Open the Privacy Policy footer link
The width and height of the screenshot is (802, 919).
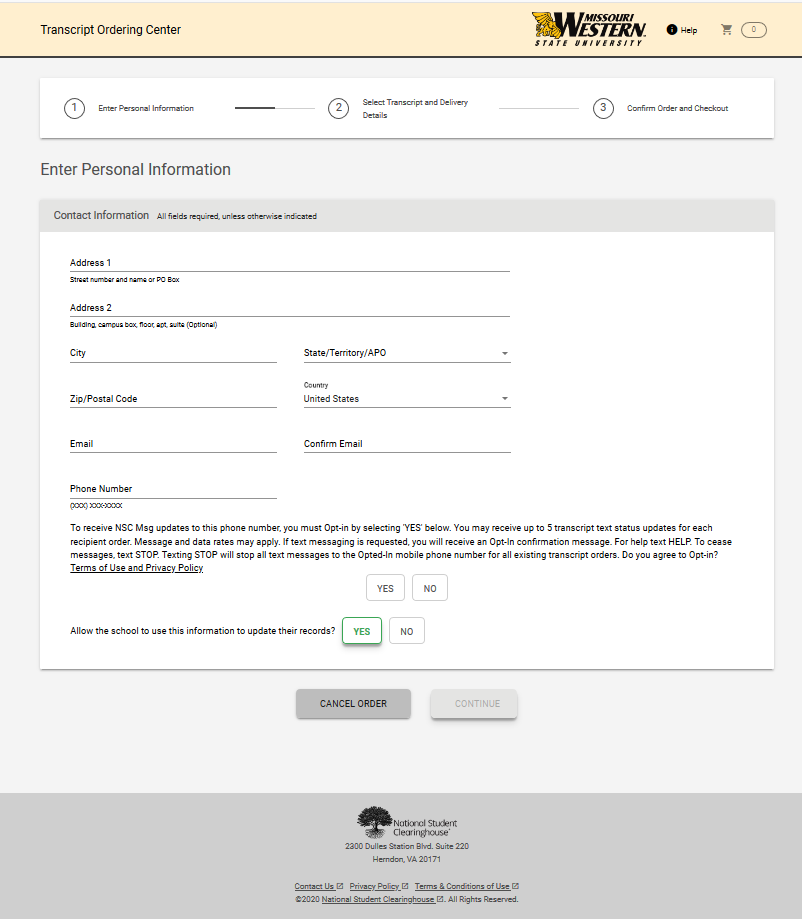(x=379, y=886)
